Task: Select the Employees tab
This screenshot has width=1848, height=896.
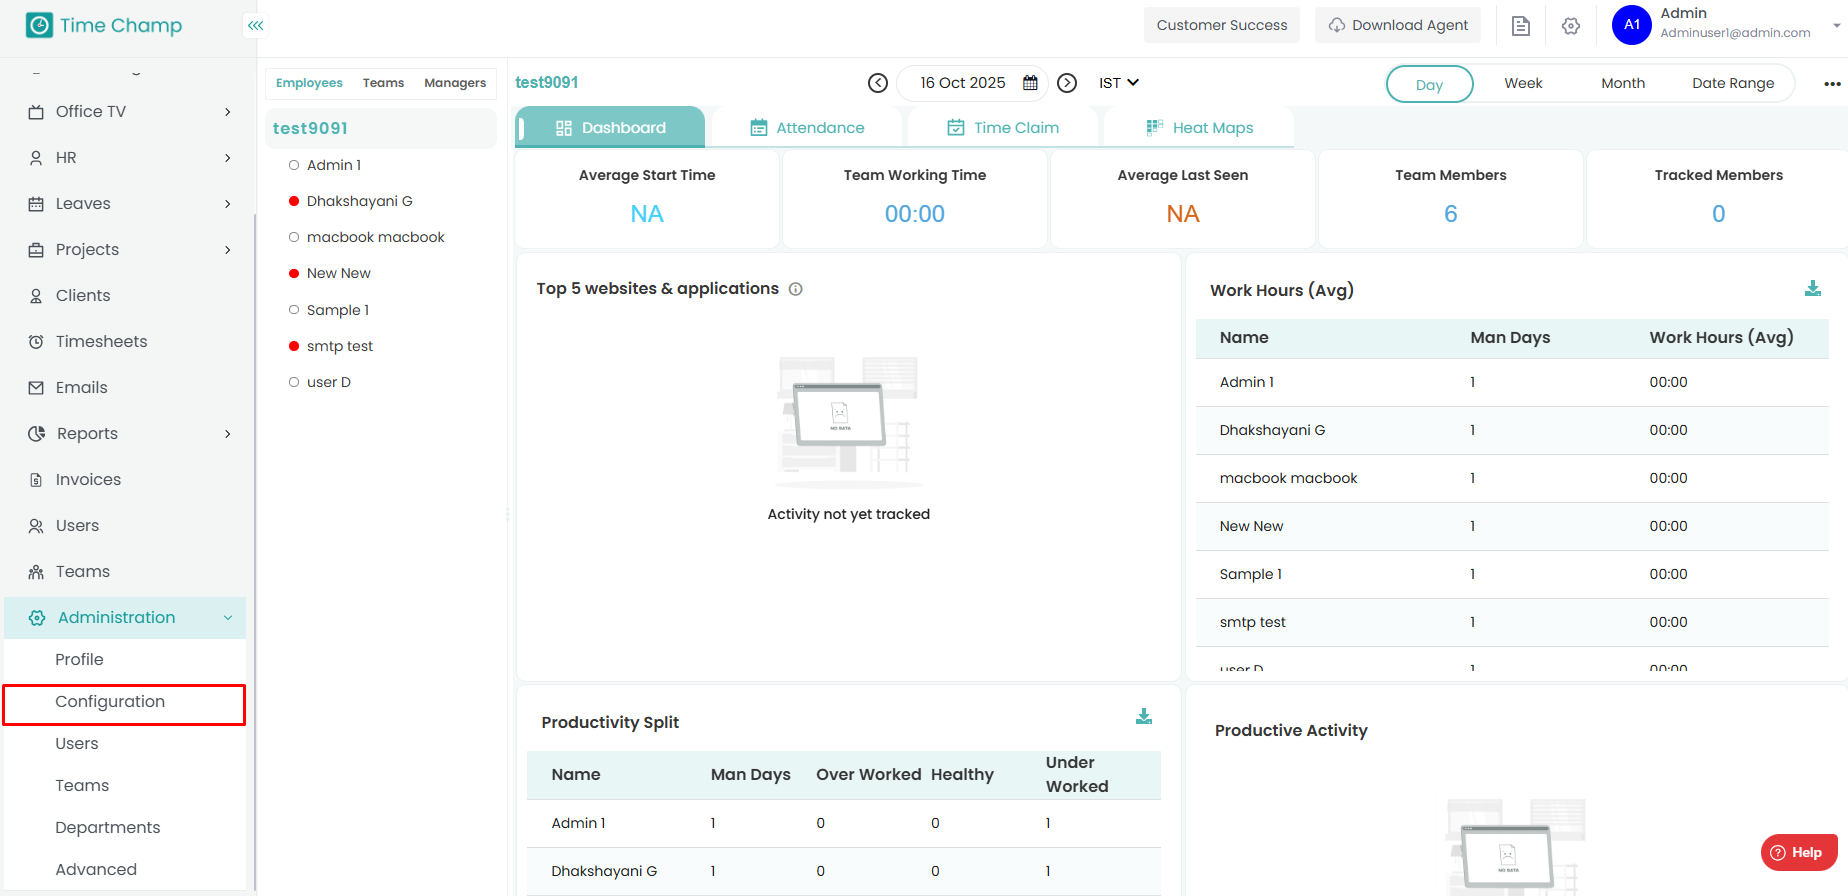Action: click(309, 83)
